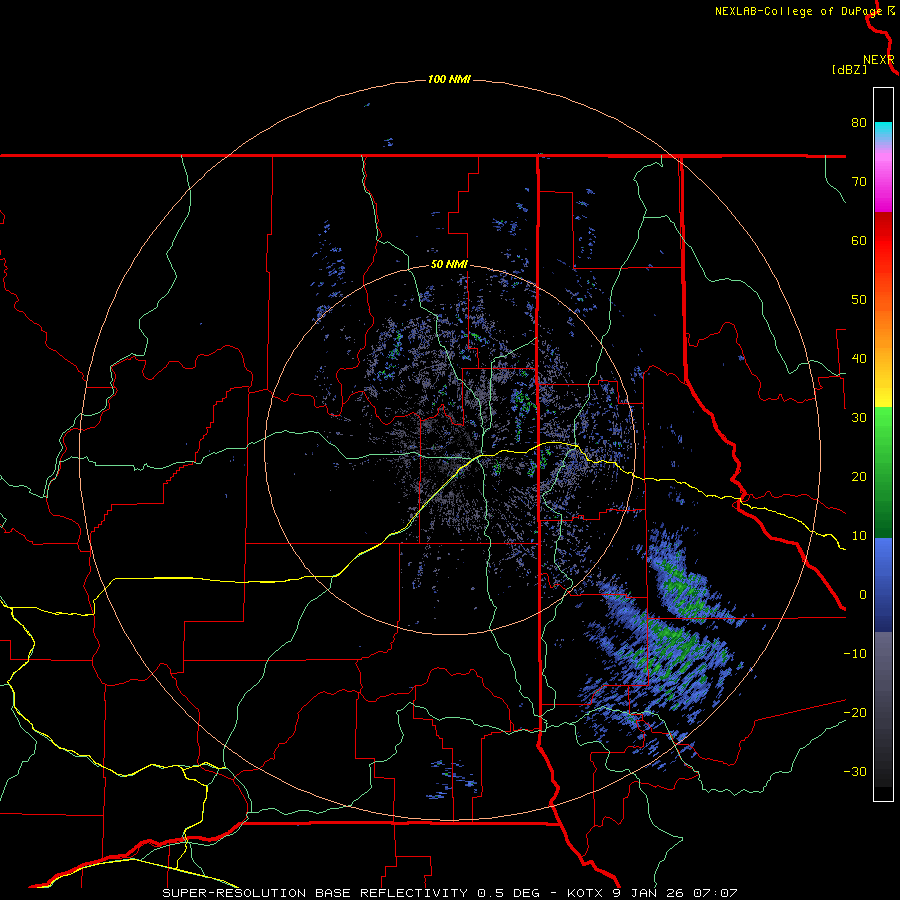
Task: Click the 10 value on dBZ scale
Action: click(859, 536)
